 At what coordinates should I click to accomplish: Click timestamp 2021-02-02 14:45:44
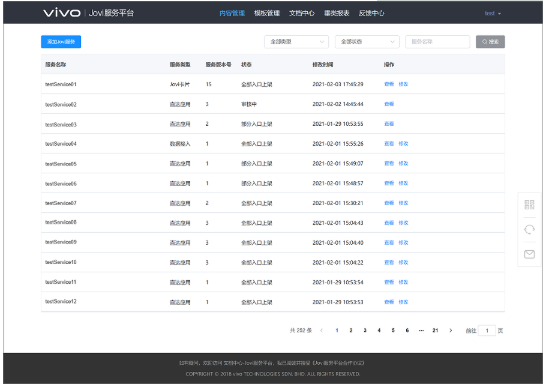pos(338,104)
